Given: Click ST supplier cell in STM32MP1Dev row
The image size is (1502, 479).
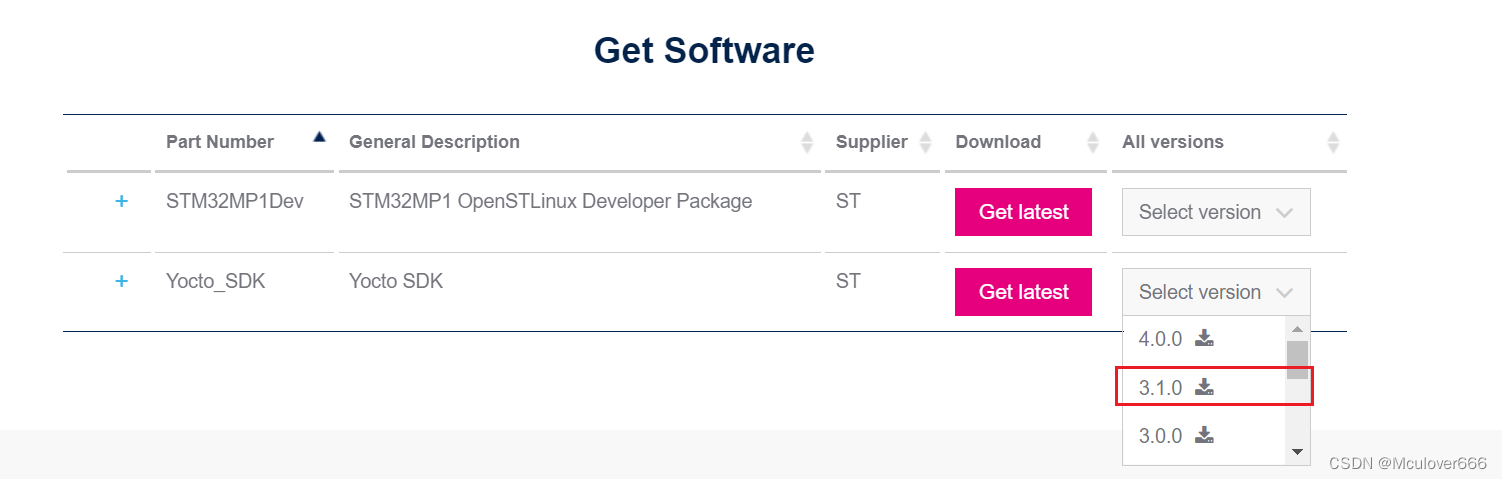Looking at the screenshot, I should pos(848,202).
